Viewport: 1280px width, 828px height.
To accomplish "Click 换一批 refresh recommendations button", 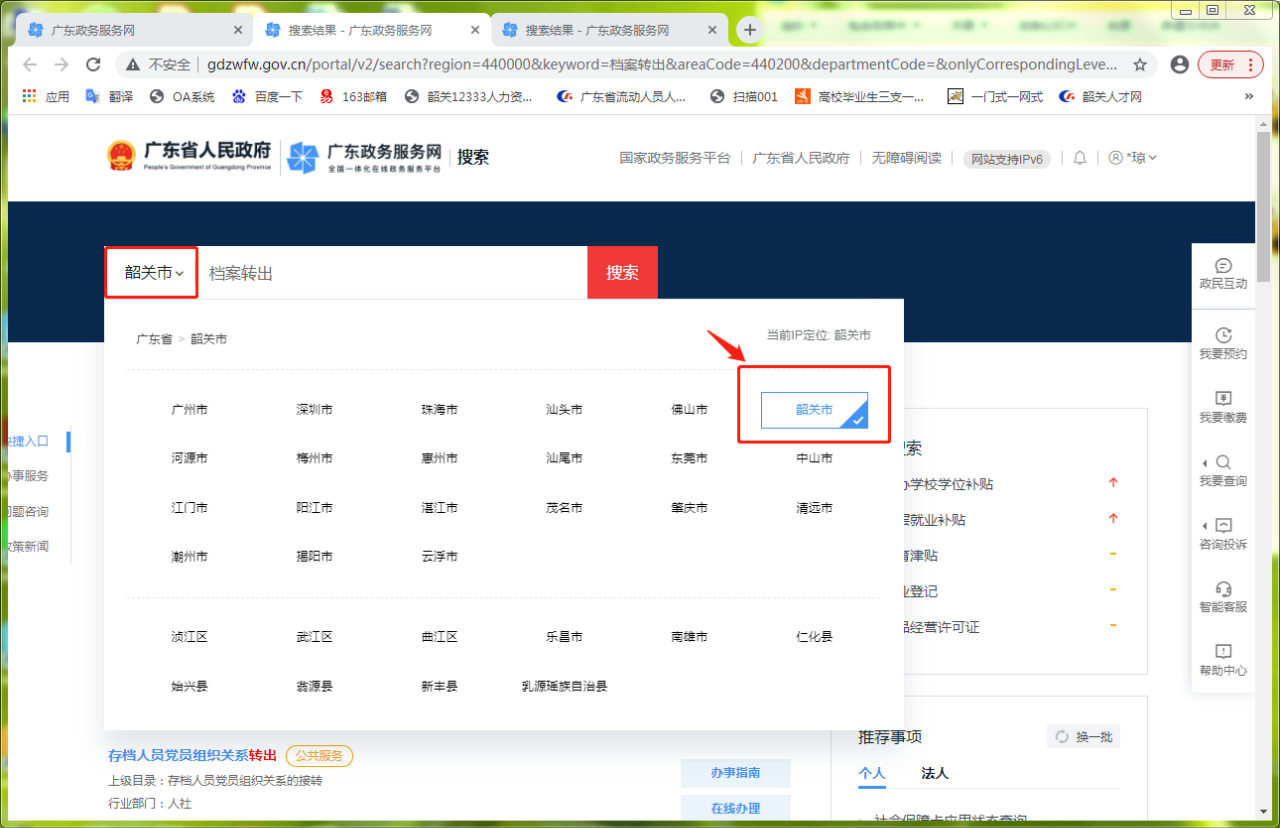I will tap(1083, 737).
